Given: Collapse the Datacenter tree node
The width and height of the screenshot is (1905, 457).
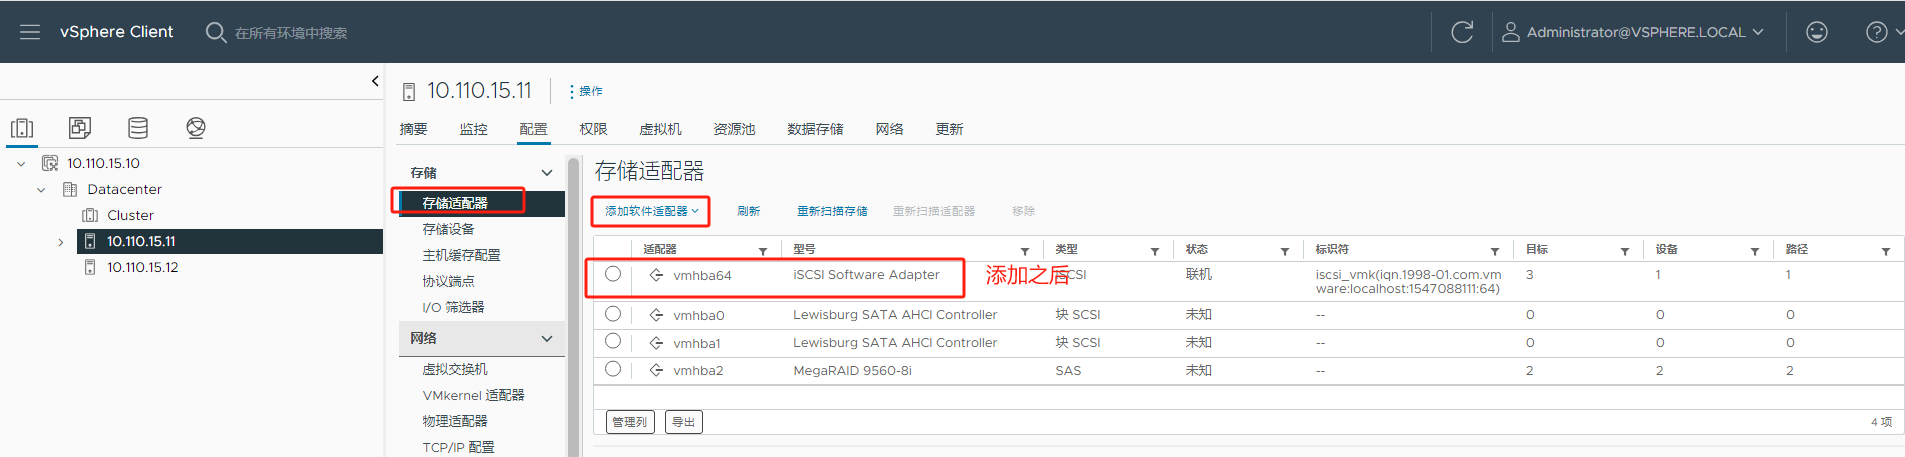Looking at the screenshot, I should click(41, 189).
